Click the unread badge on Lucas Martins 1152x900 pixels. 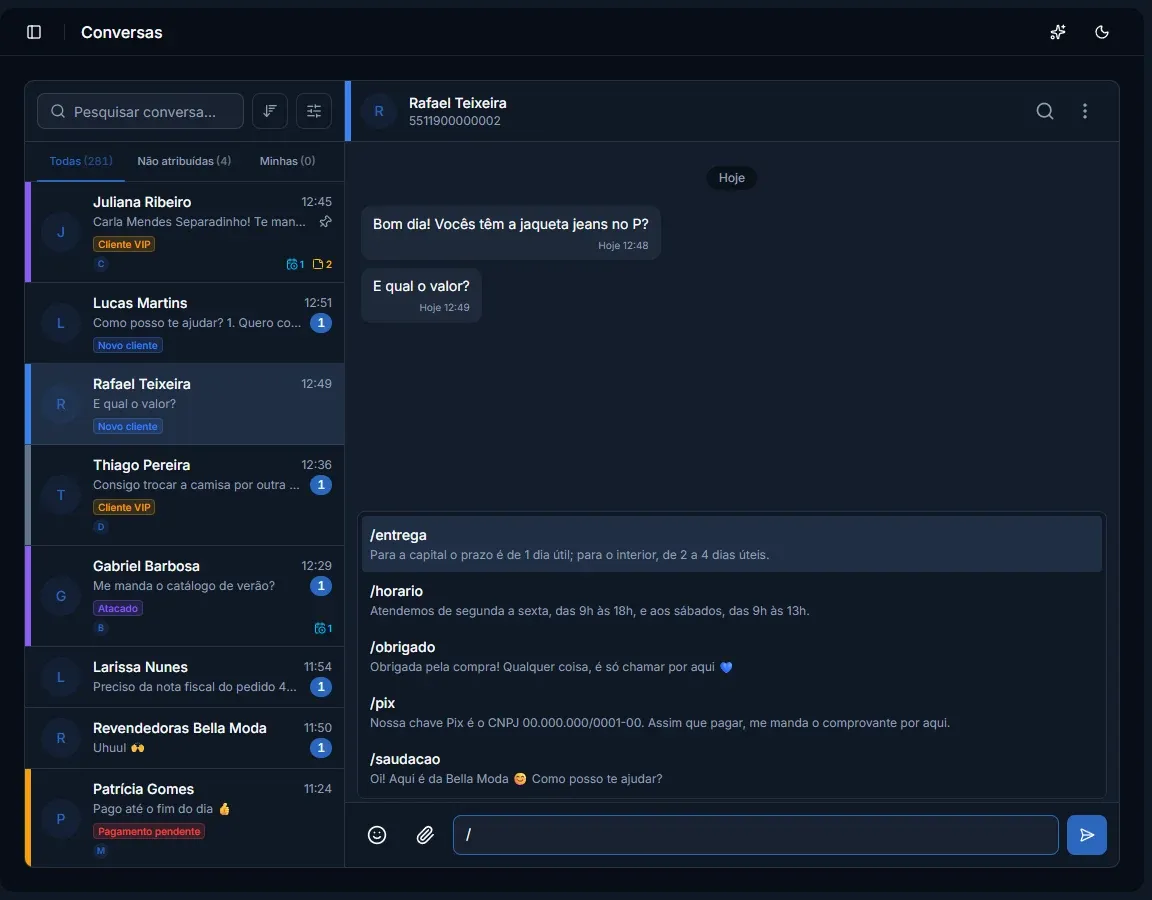321,323
